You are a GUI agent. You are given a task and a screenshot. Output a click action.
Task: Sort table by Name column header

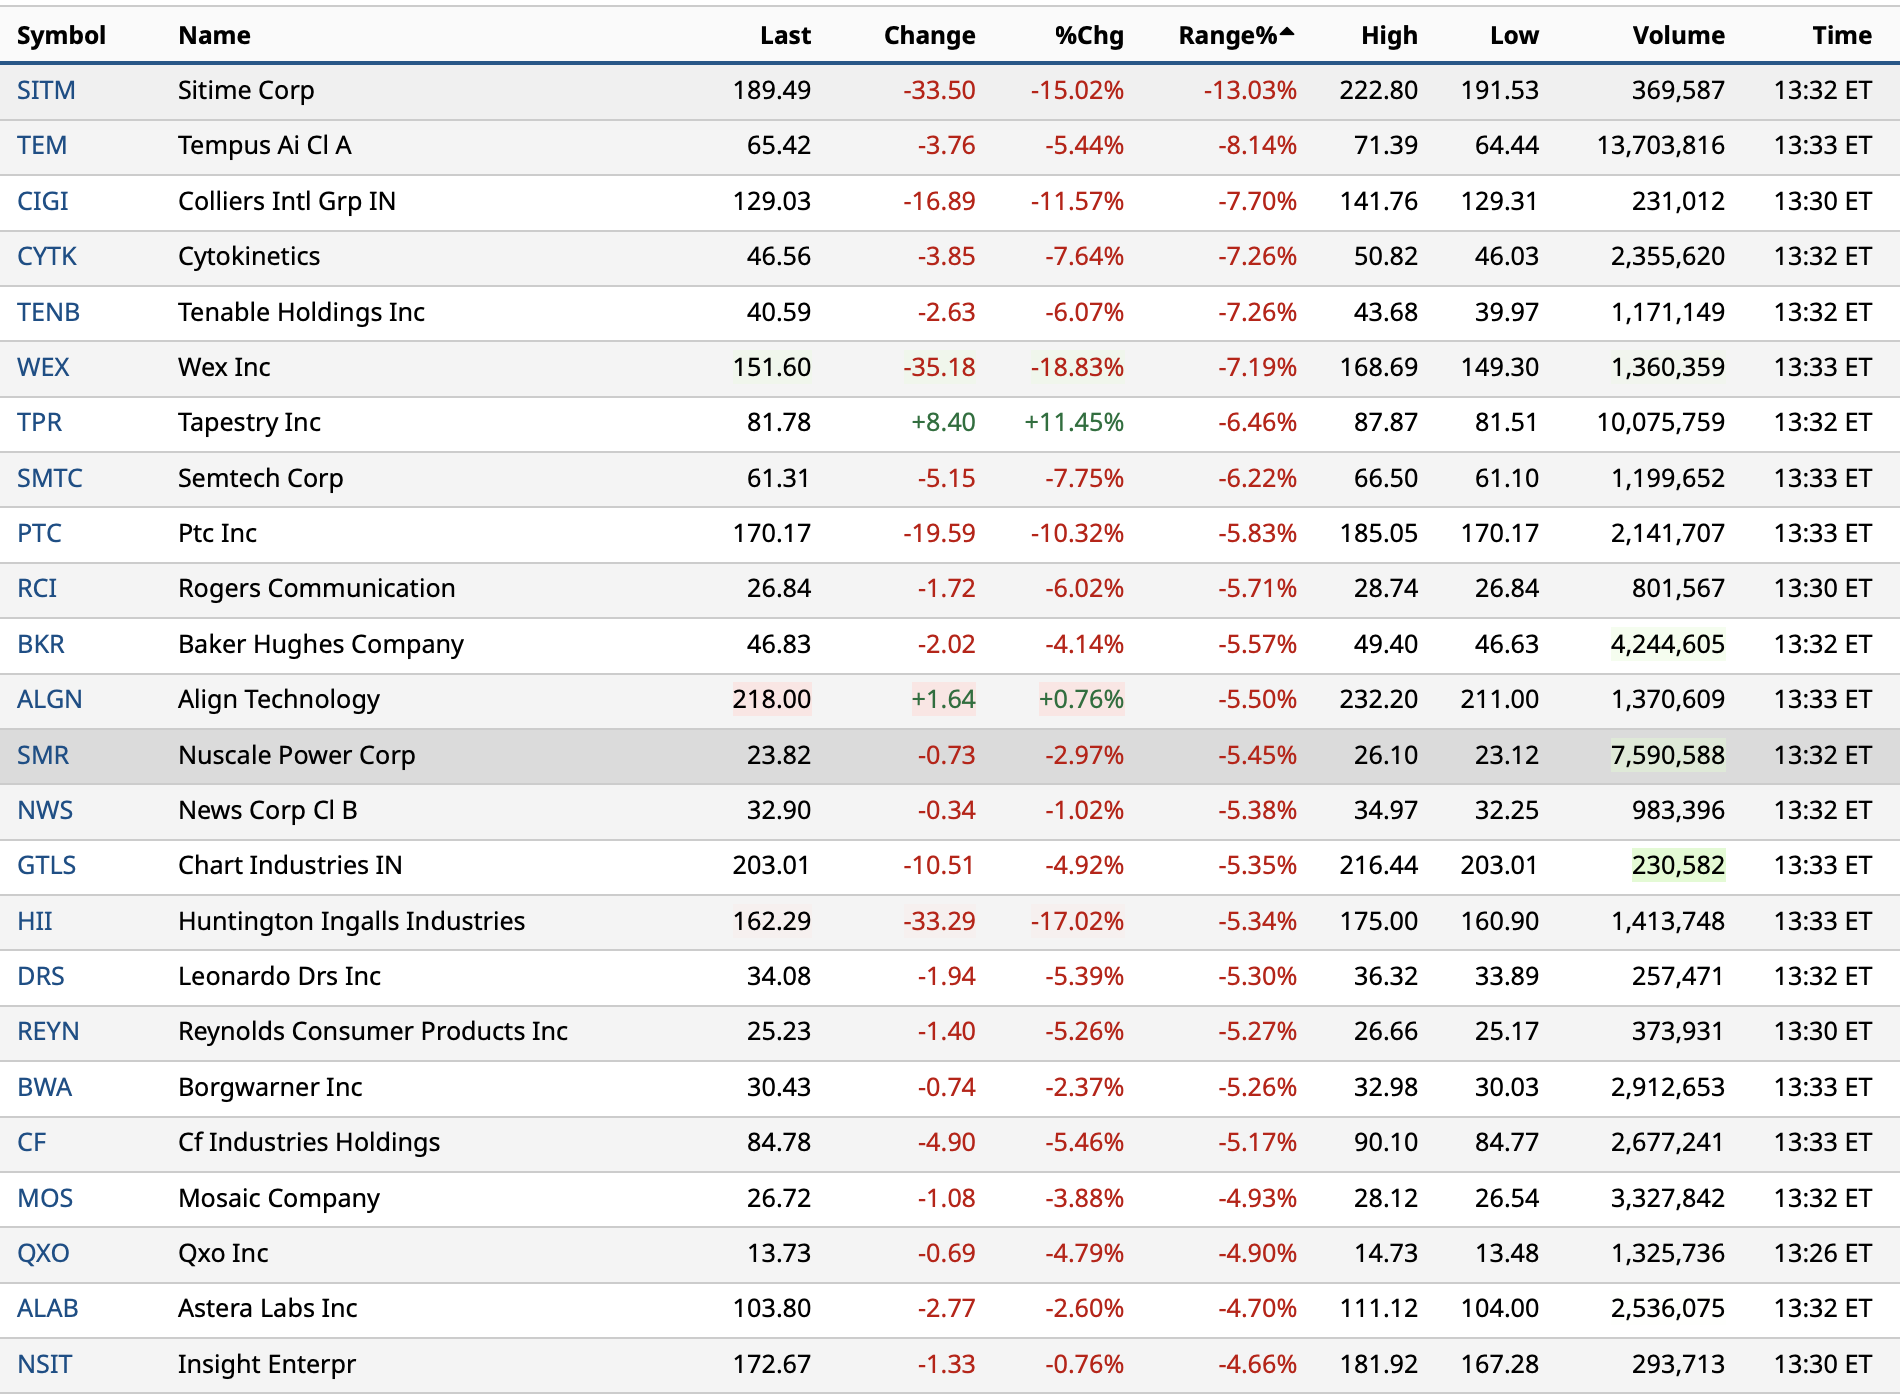tap(214, 36)
